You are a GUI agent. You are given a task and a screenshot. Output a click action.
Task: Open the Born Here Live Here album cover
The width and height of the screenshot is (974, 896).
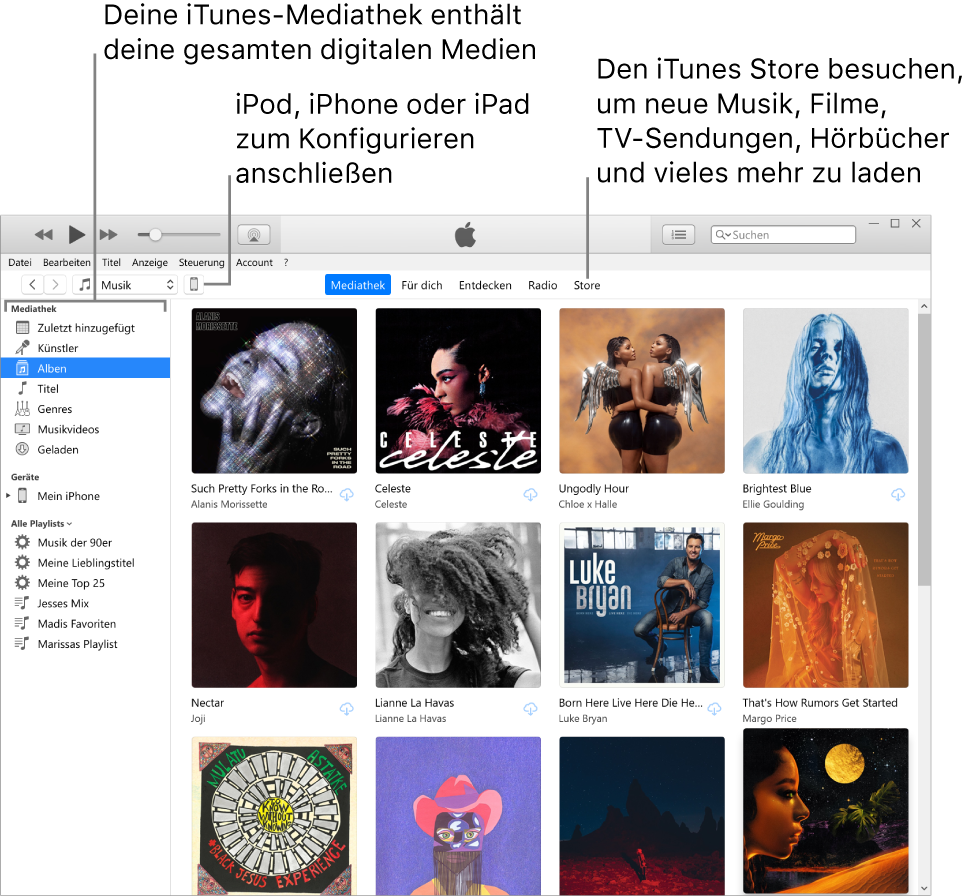[x=642, y=605]
